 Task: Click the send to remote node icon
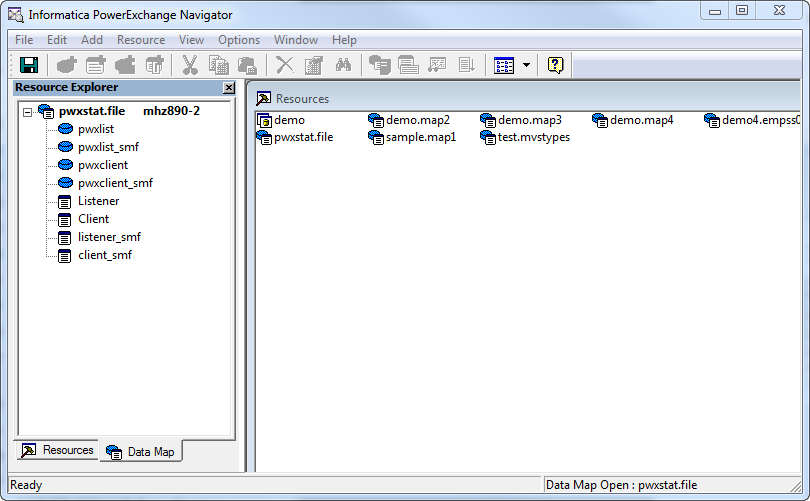(380, 65)
